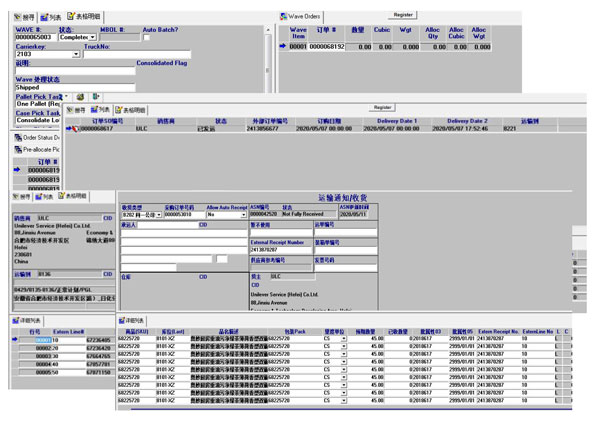The image size is (600, 423).
Task: Click the money icon in small toolbar
Action: (x=80, y=97)
